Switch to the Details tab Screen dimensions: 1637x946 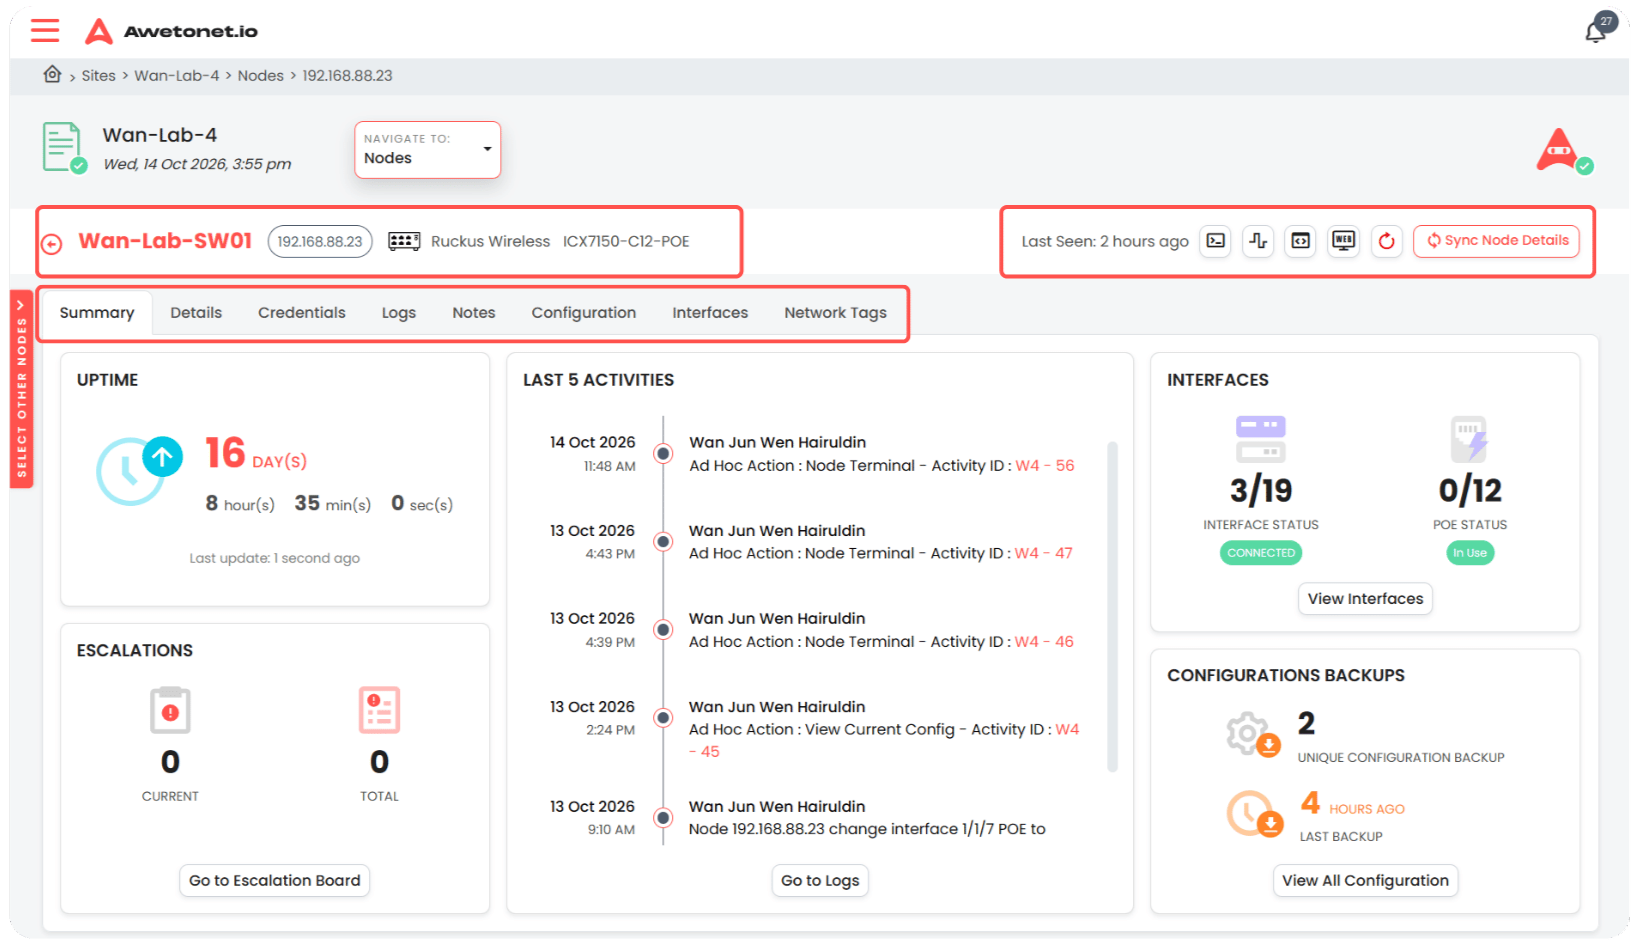[x=196, y=313]
